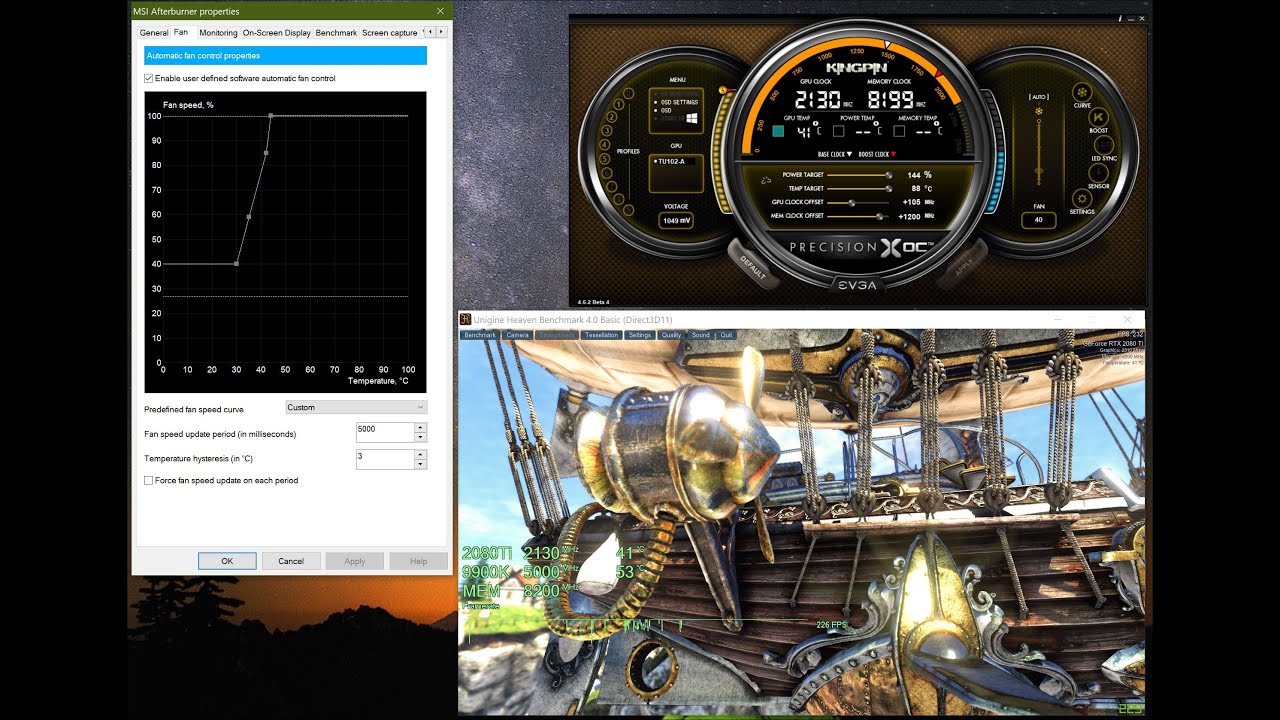Toggle the Memory Temp checkbox

click(x=899, y=131)
